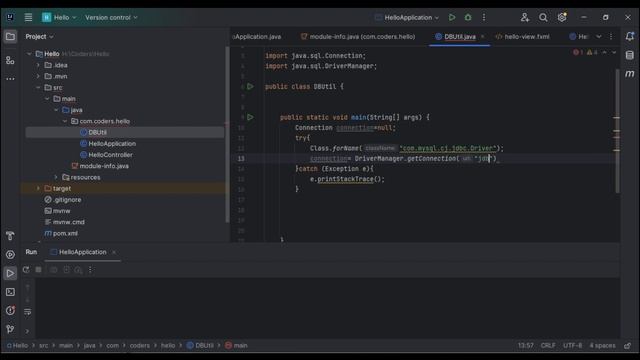Screen dimensions: 640x360
Task: Open the Notifications bell icon
Action: [x=630, y=36]
